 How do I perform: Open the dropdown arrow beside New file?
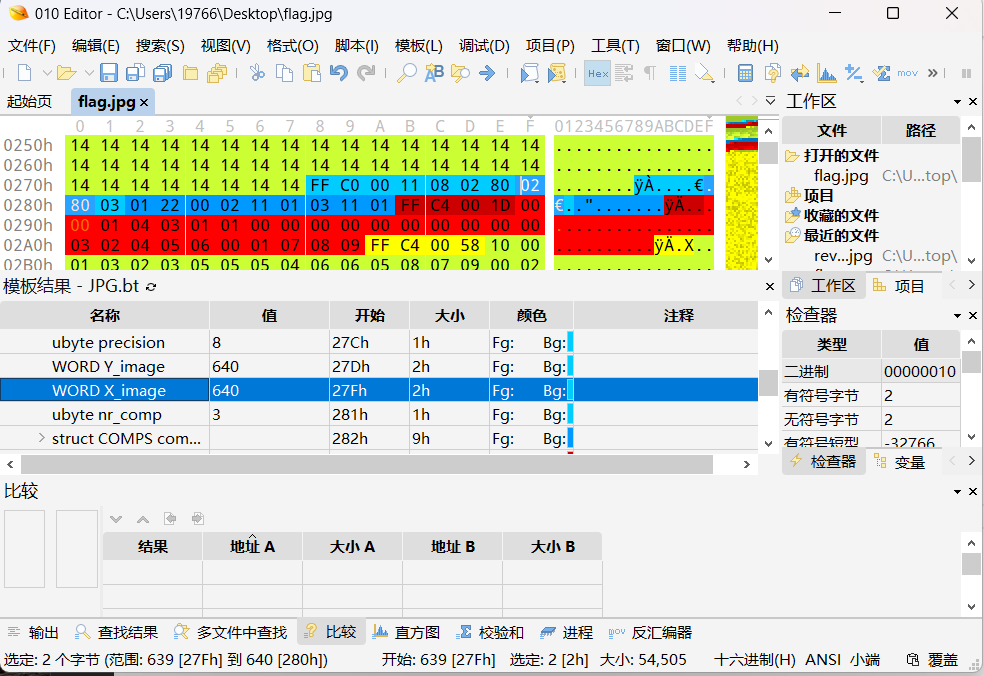[44, 73]
